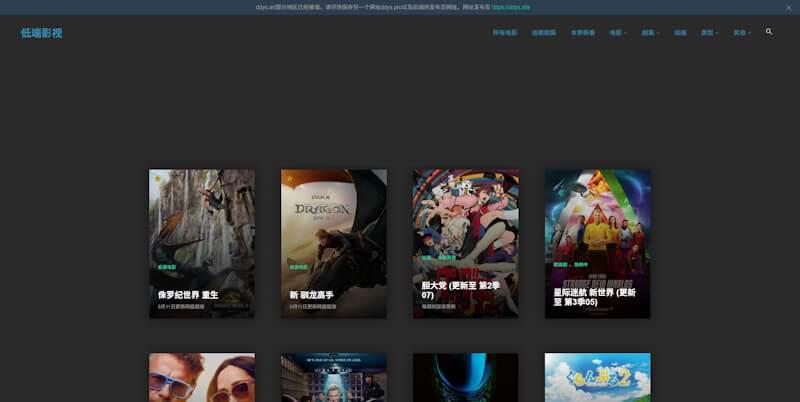Open the blue sky anime poster with 2
The width and height of the screenshot is (800, 402).
coord(597,378)
